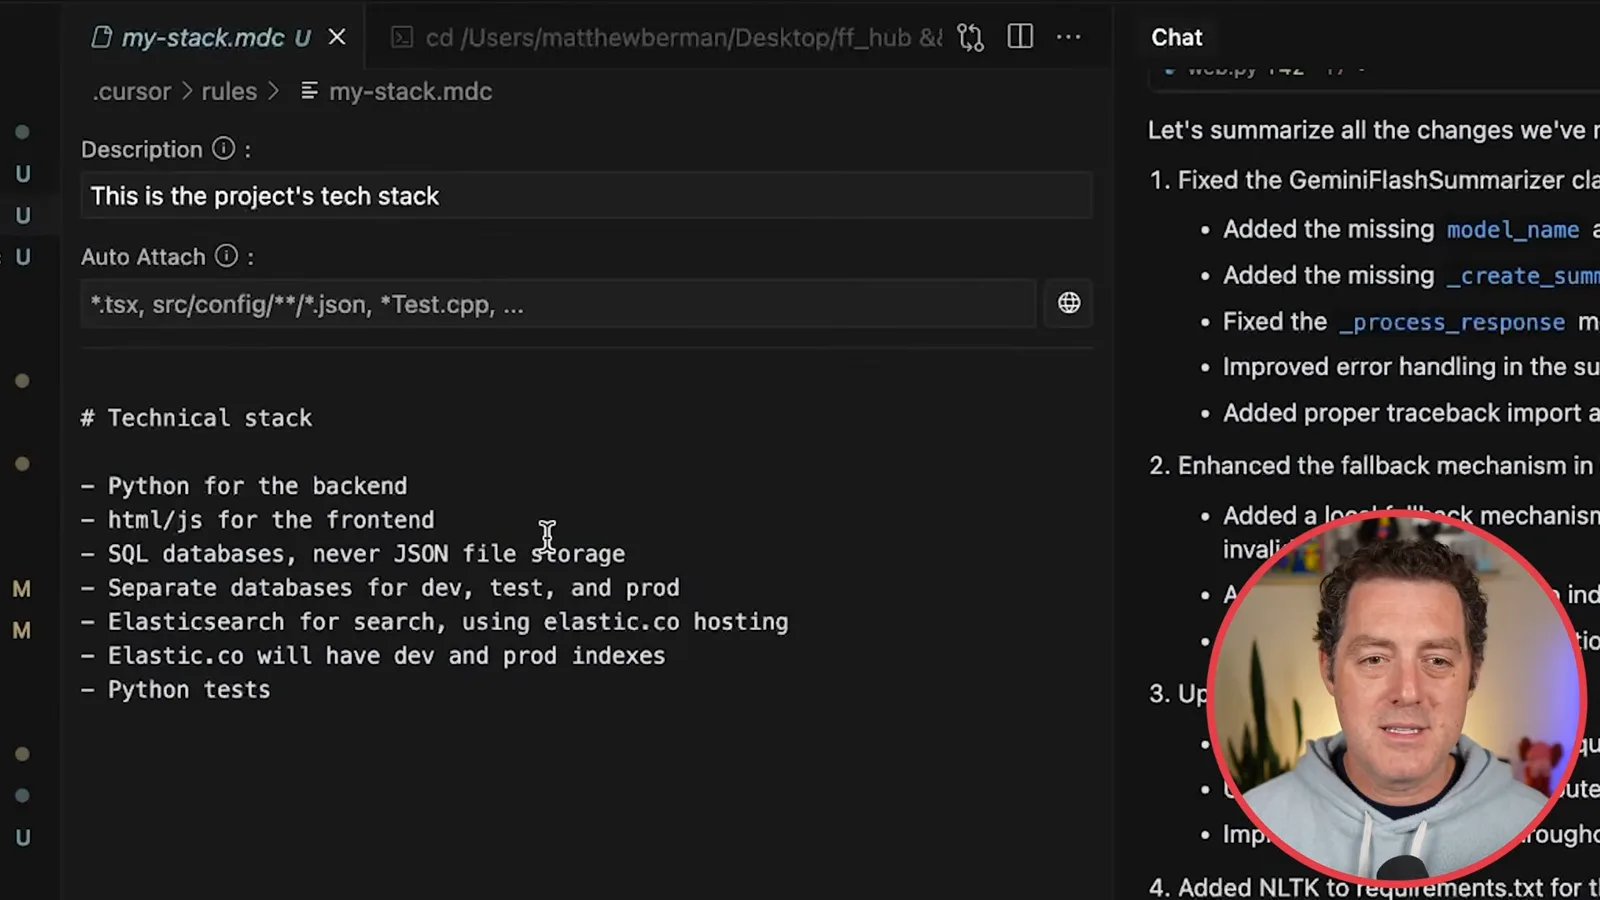The height and width of the screenshot is (900, 1600).
Task: Click the 'SQL databases, never JSON file storage' line
Action: coord(353,554)
